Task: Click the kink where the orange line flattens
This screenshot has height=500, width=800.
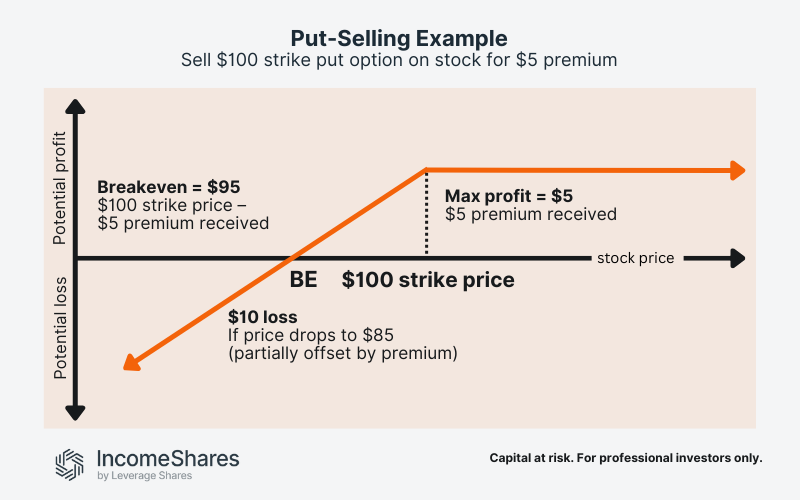Action: [427, 169]
